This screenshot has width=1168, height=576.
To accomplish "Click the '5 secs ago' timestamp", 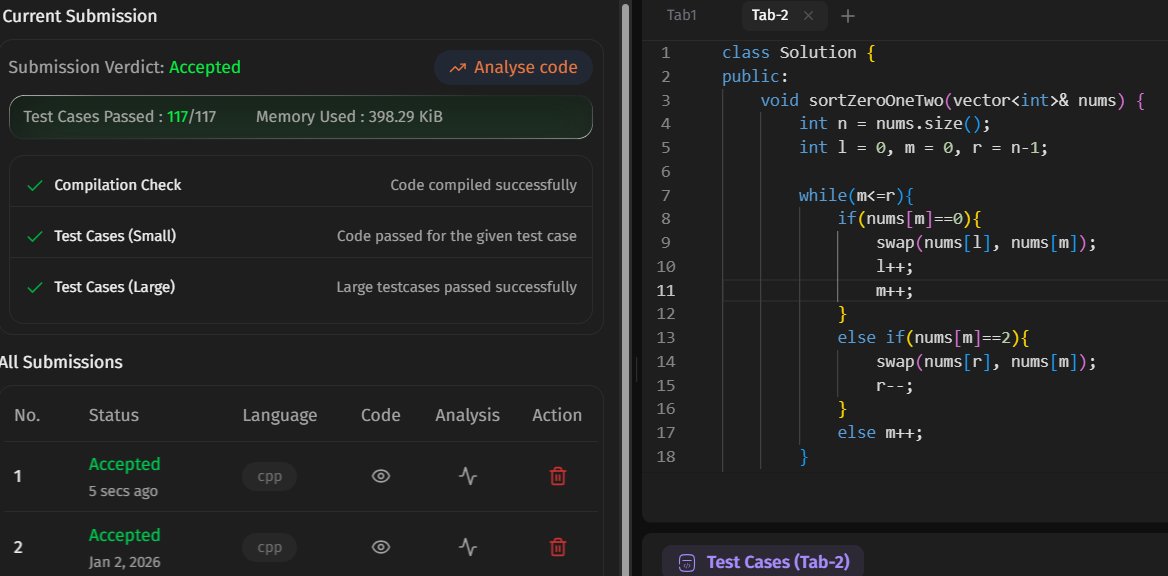I will coord(123,492).
